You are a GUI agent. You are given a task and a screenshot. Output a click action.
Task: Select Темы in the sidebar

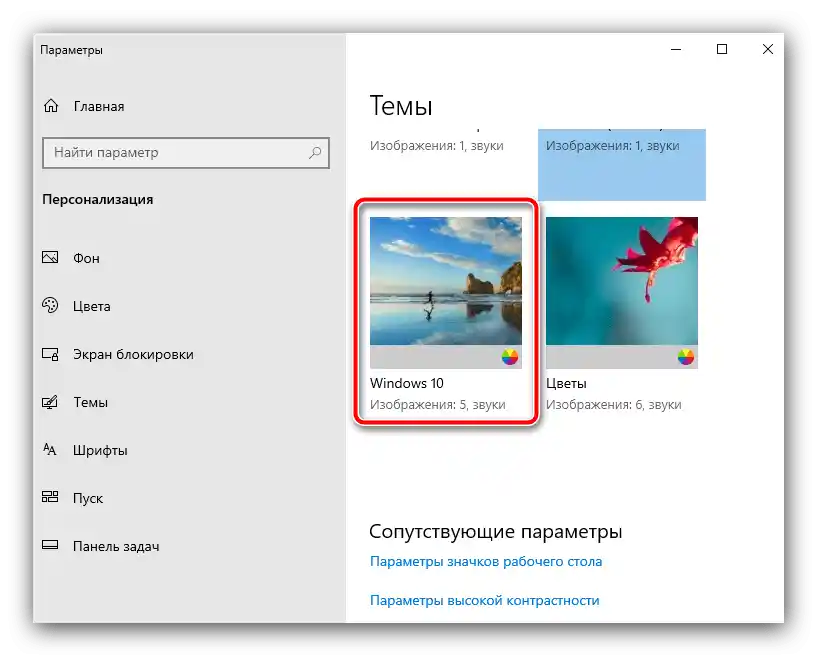tap(91, 402)
